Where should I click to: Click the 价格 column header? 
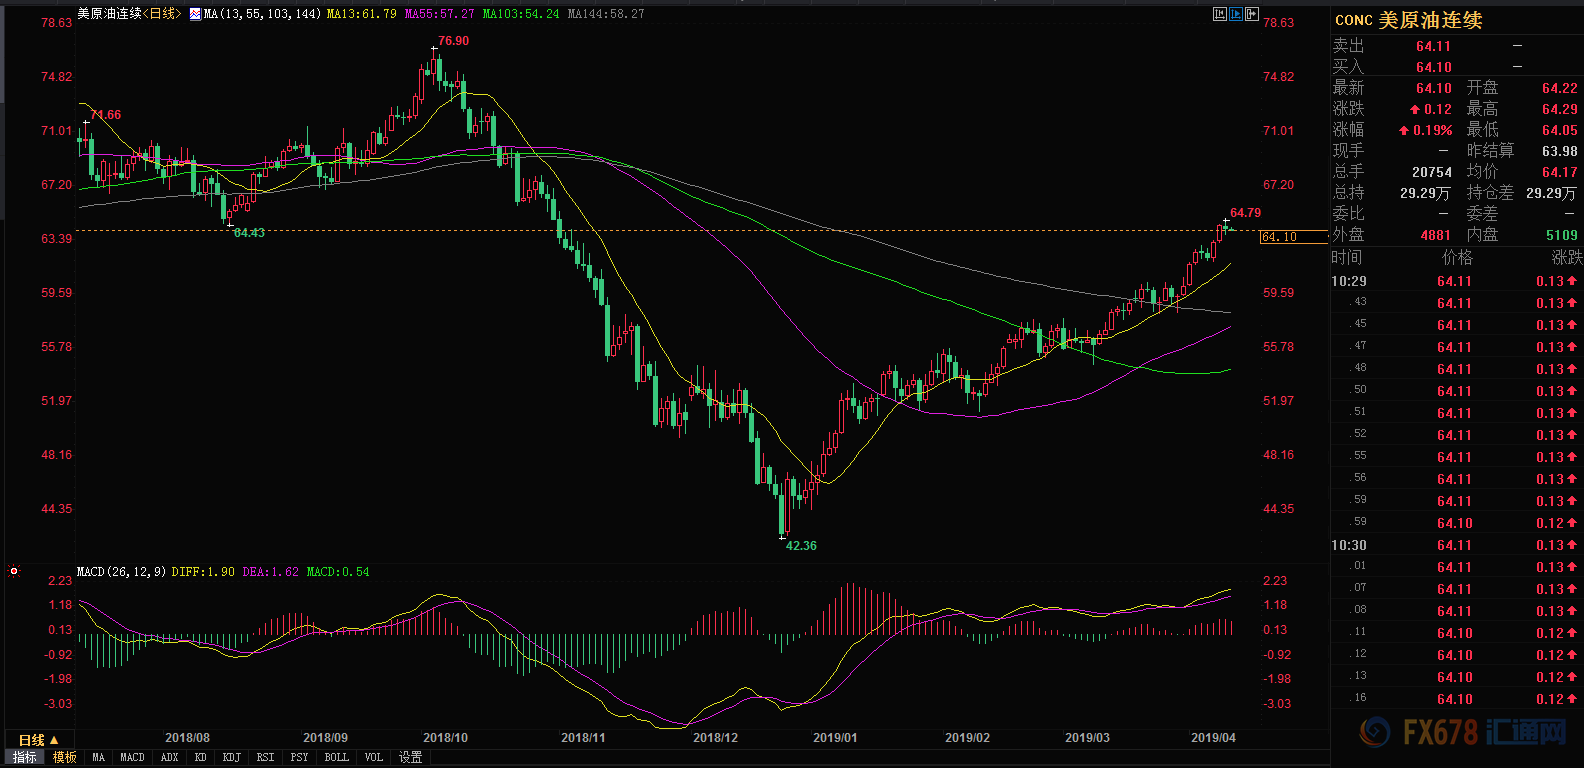coord(1457,257)
